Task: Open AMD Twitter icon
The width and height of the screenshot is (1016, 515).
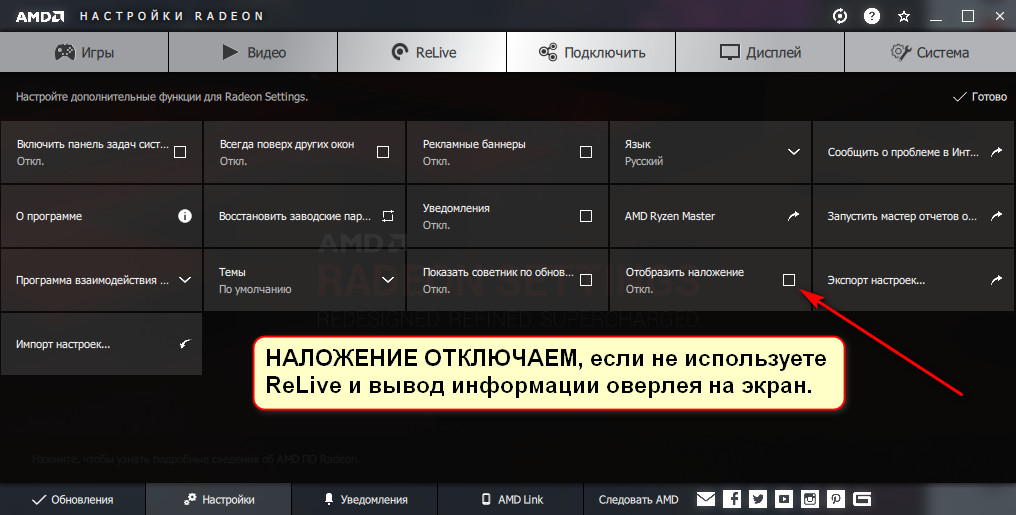Action: pos(758,499)
